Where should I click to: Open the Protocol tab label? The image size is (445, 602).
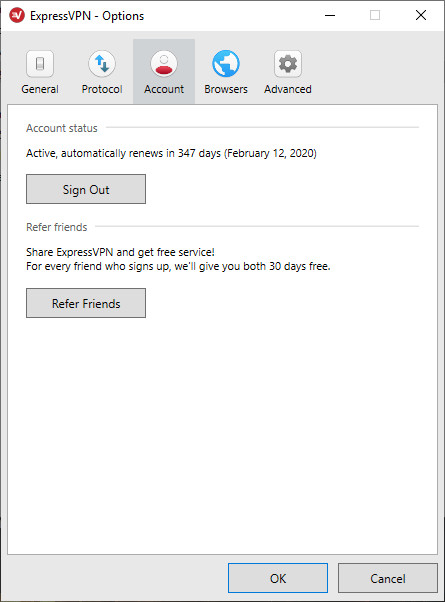pyautogui.click(x=102, y=89)
